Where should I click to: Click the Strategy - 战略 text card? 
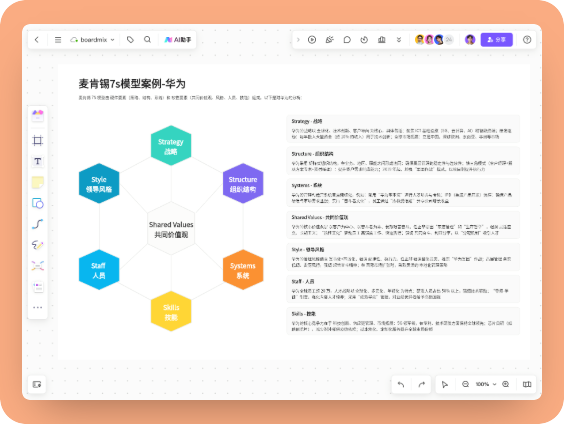pyautogui.click(x=403, y=129)
